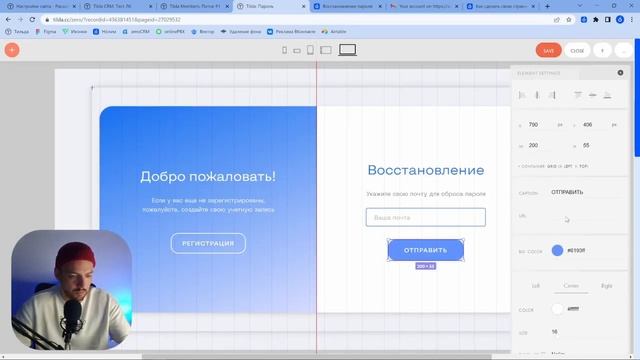Viewport: 640px width, 360px height.
Task: Align the element to the right edge
Action: coord(552,95)
